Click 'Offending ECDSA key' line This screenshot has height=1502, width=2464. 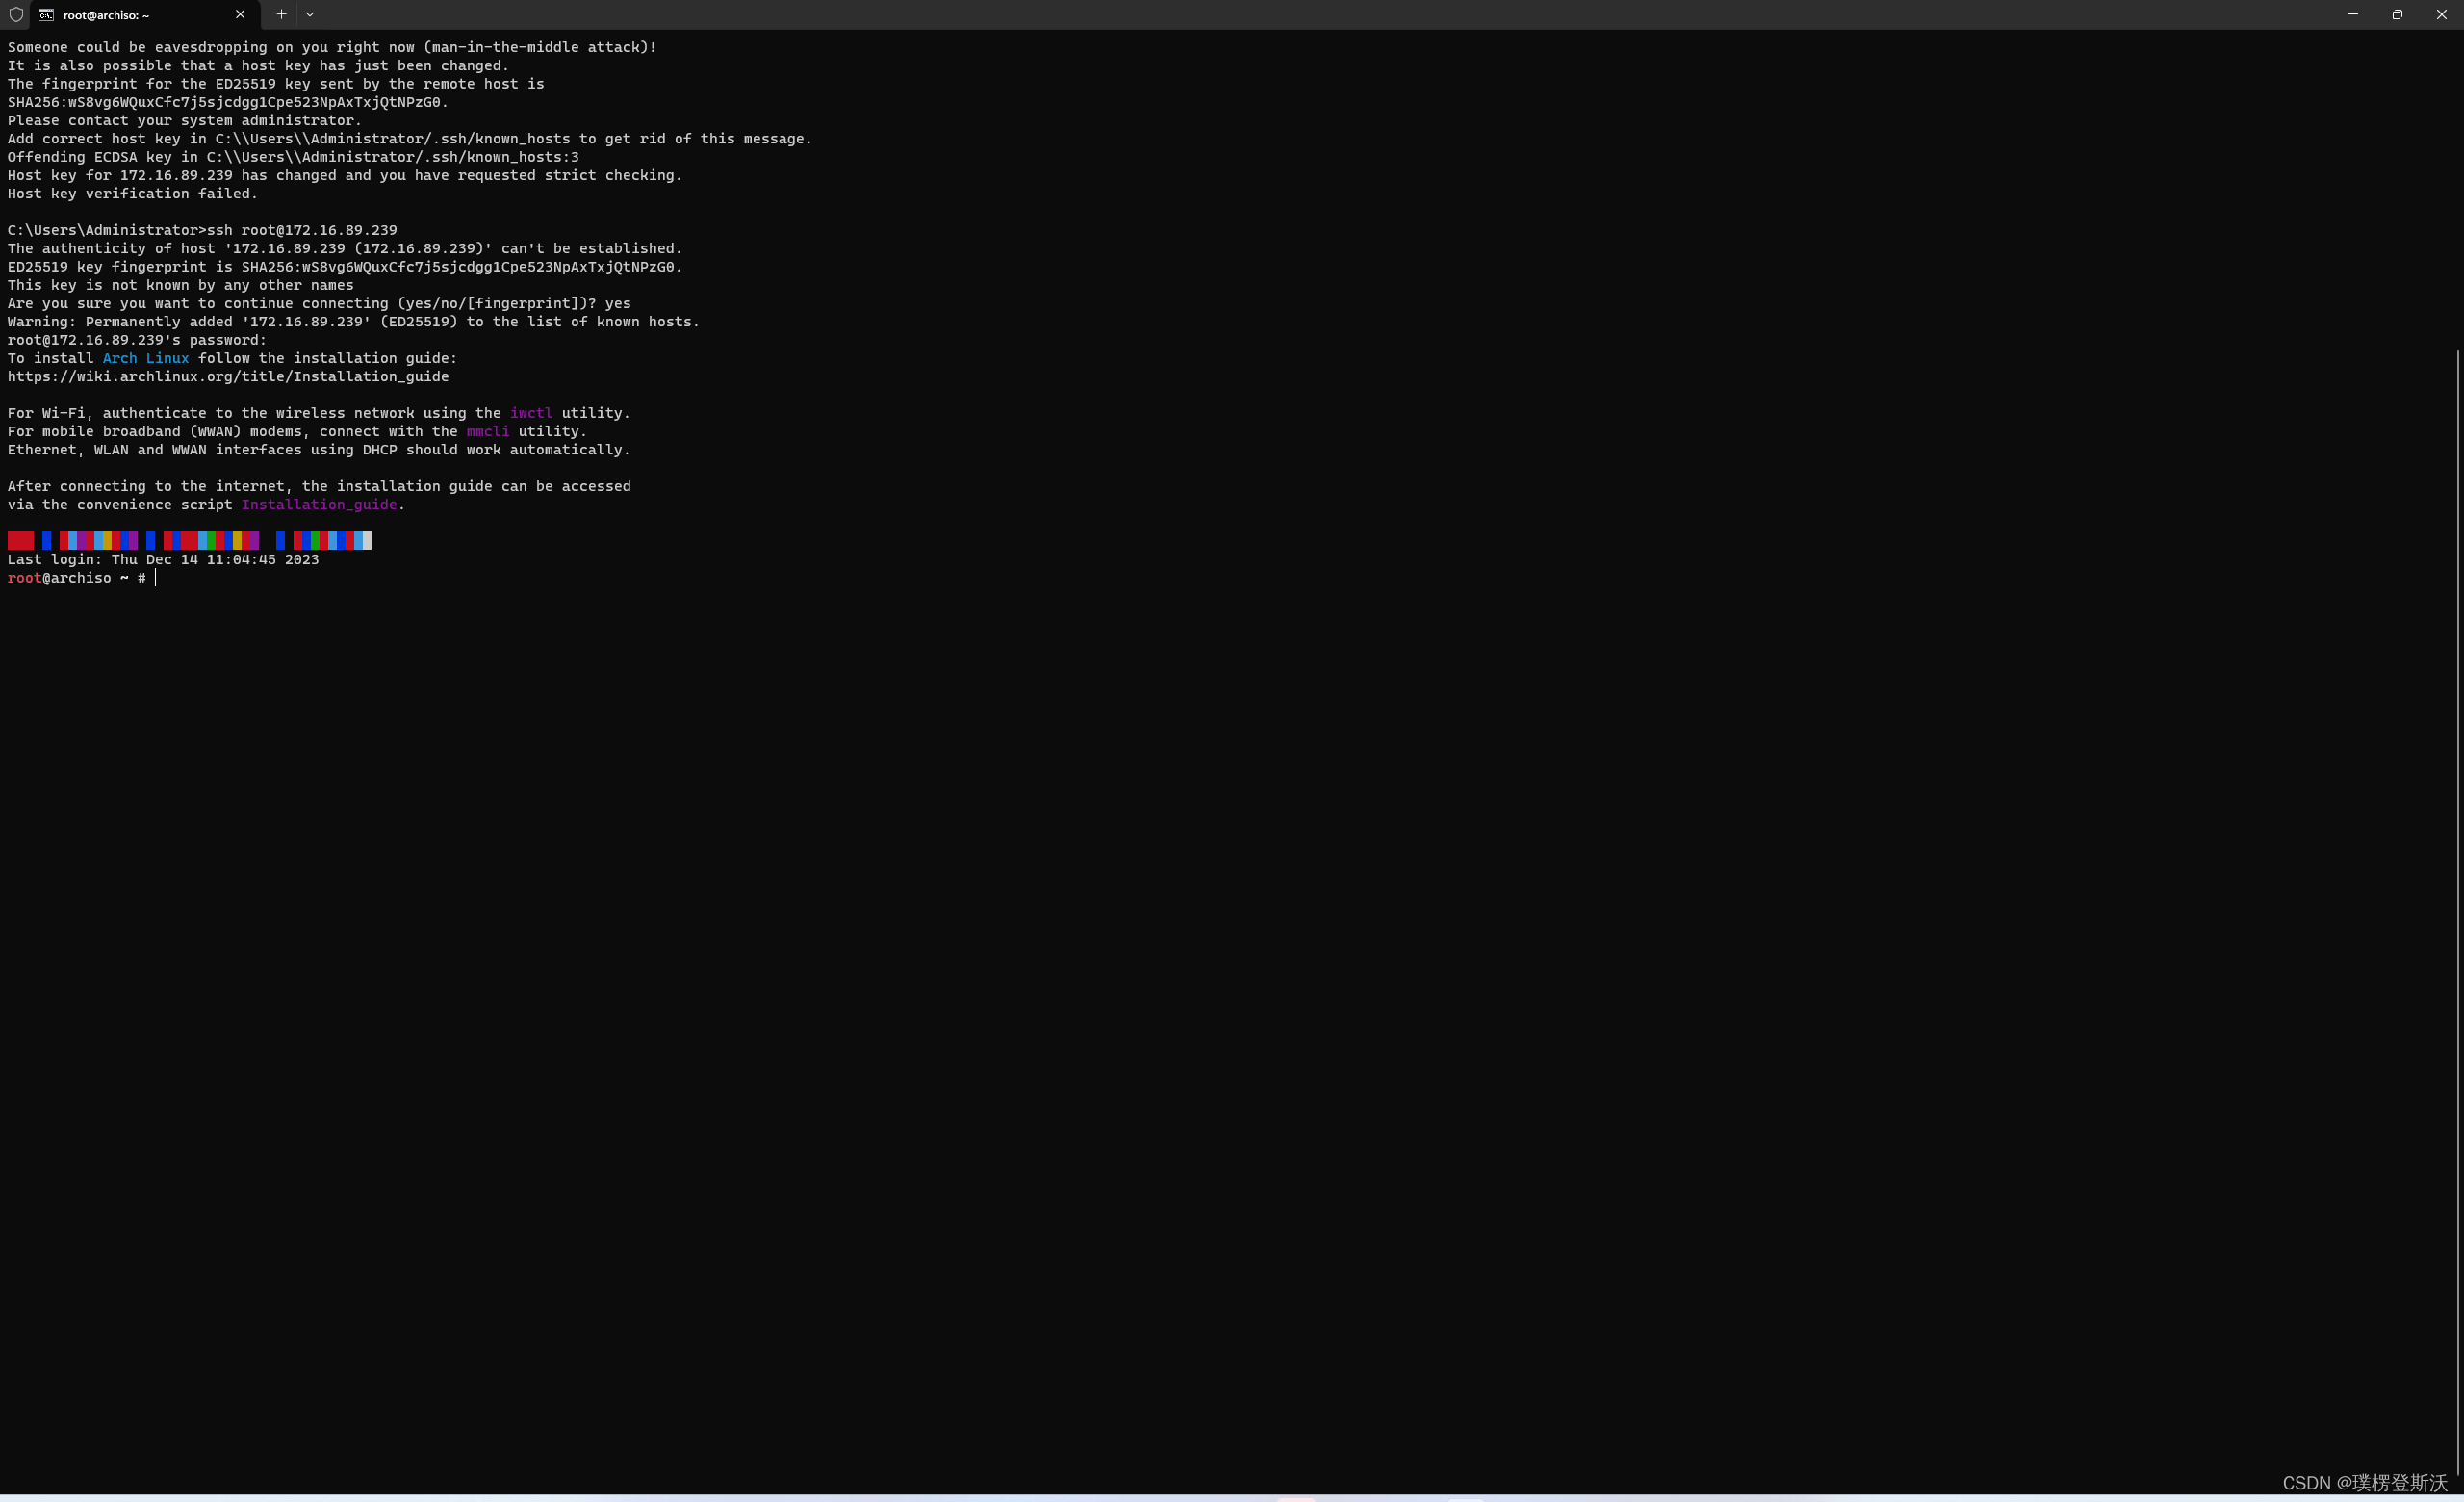point(293,157)
